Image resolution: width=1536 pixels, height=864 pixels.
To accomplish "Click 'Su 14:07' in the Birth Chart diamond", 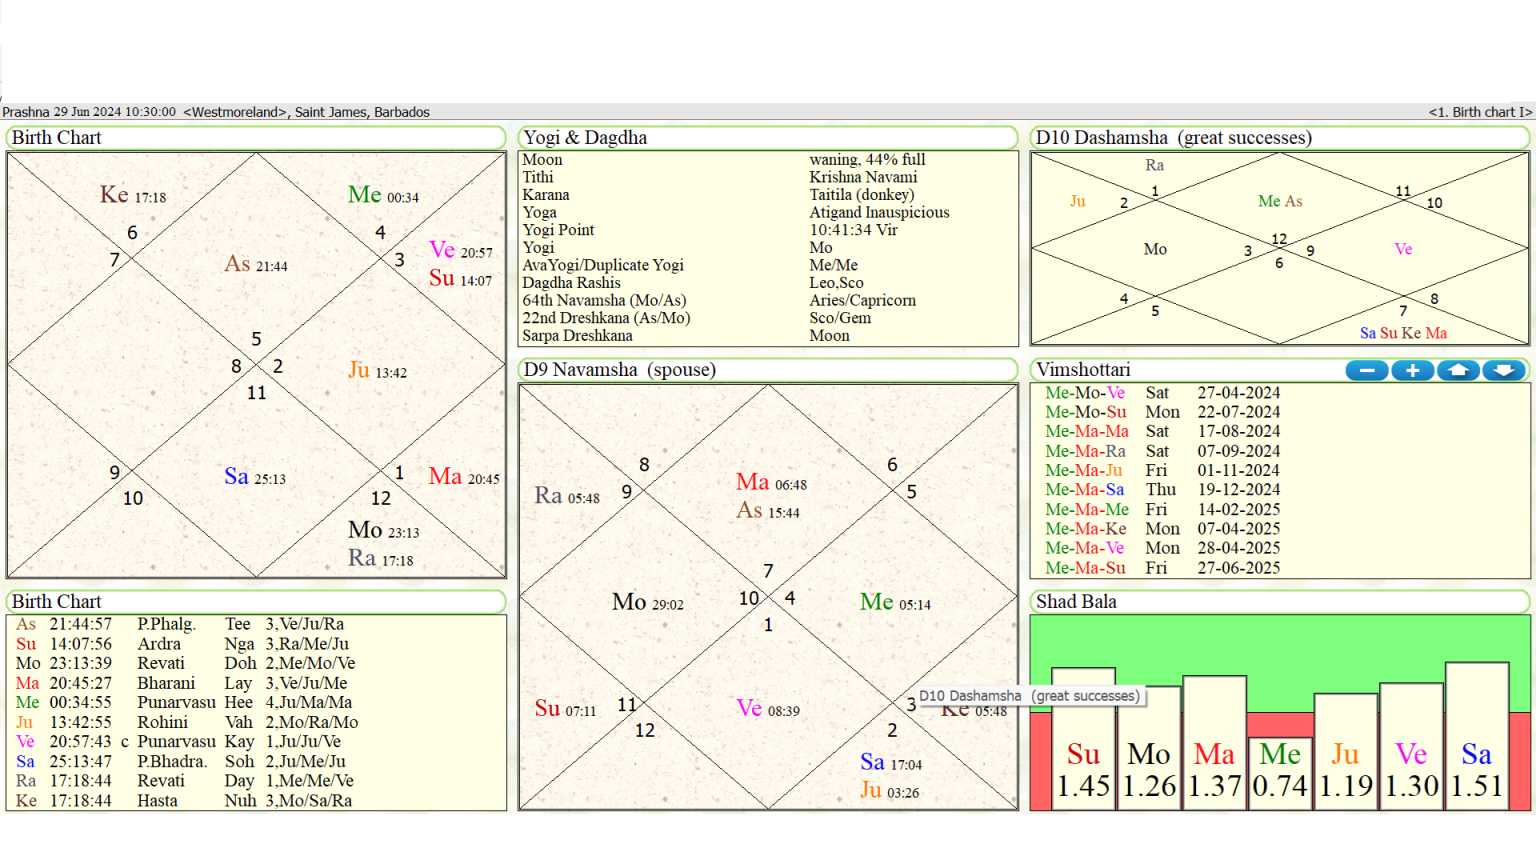I will 461,278.
